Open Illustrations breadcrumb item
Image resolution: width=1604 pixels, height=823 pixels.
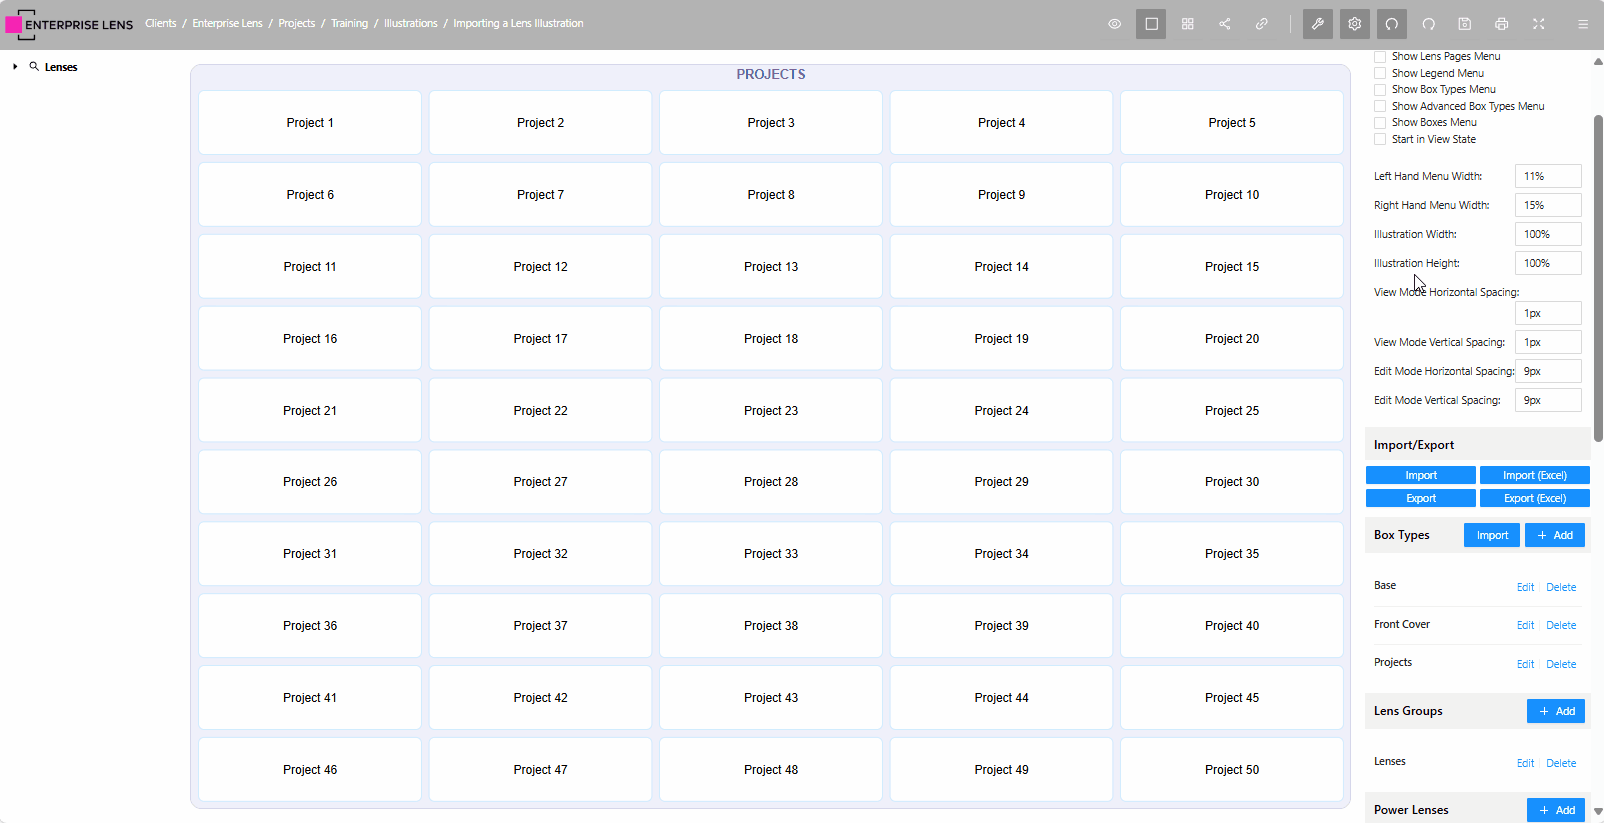coord(410,23)
